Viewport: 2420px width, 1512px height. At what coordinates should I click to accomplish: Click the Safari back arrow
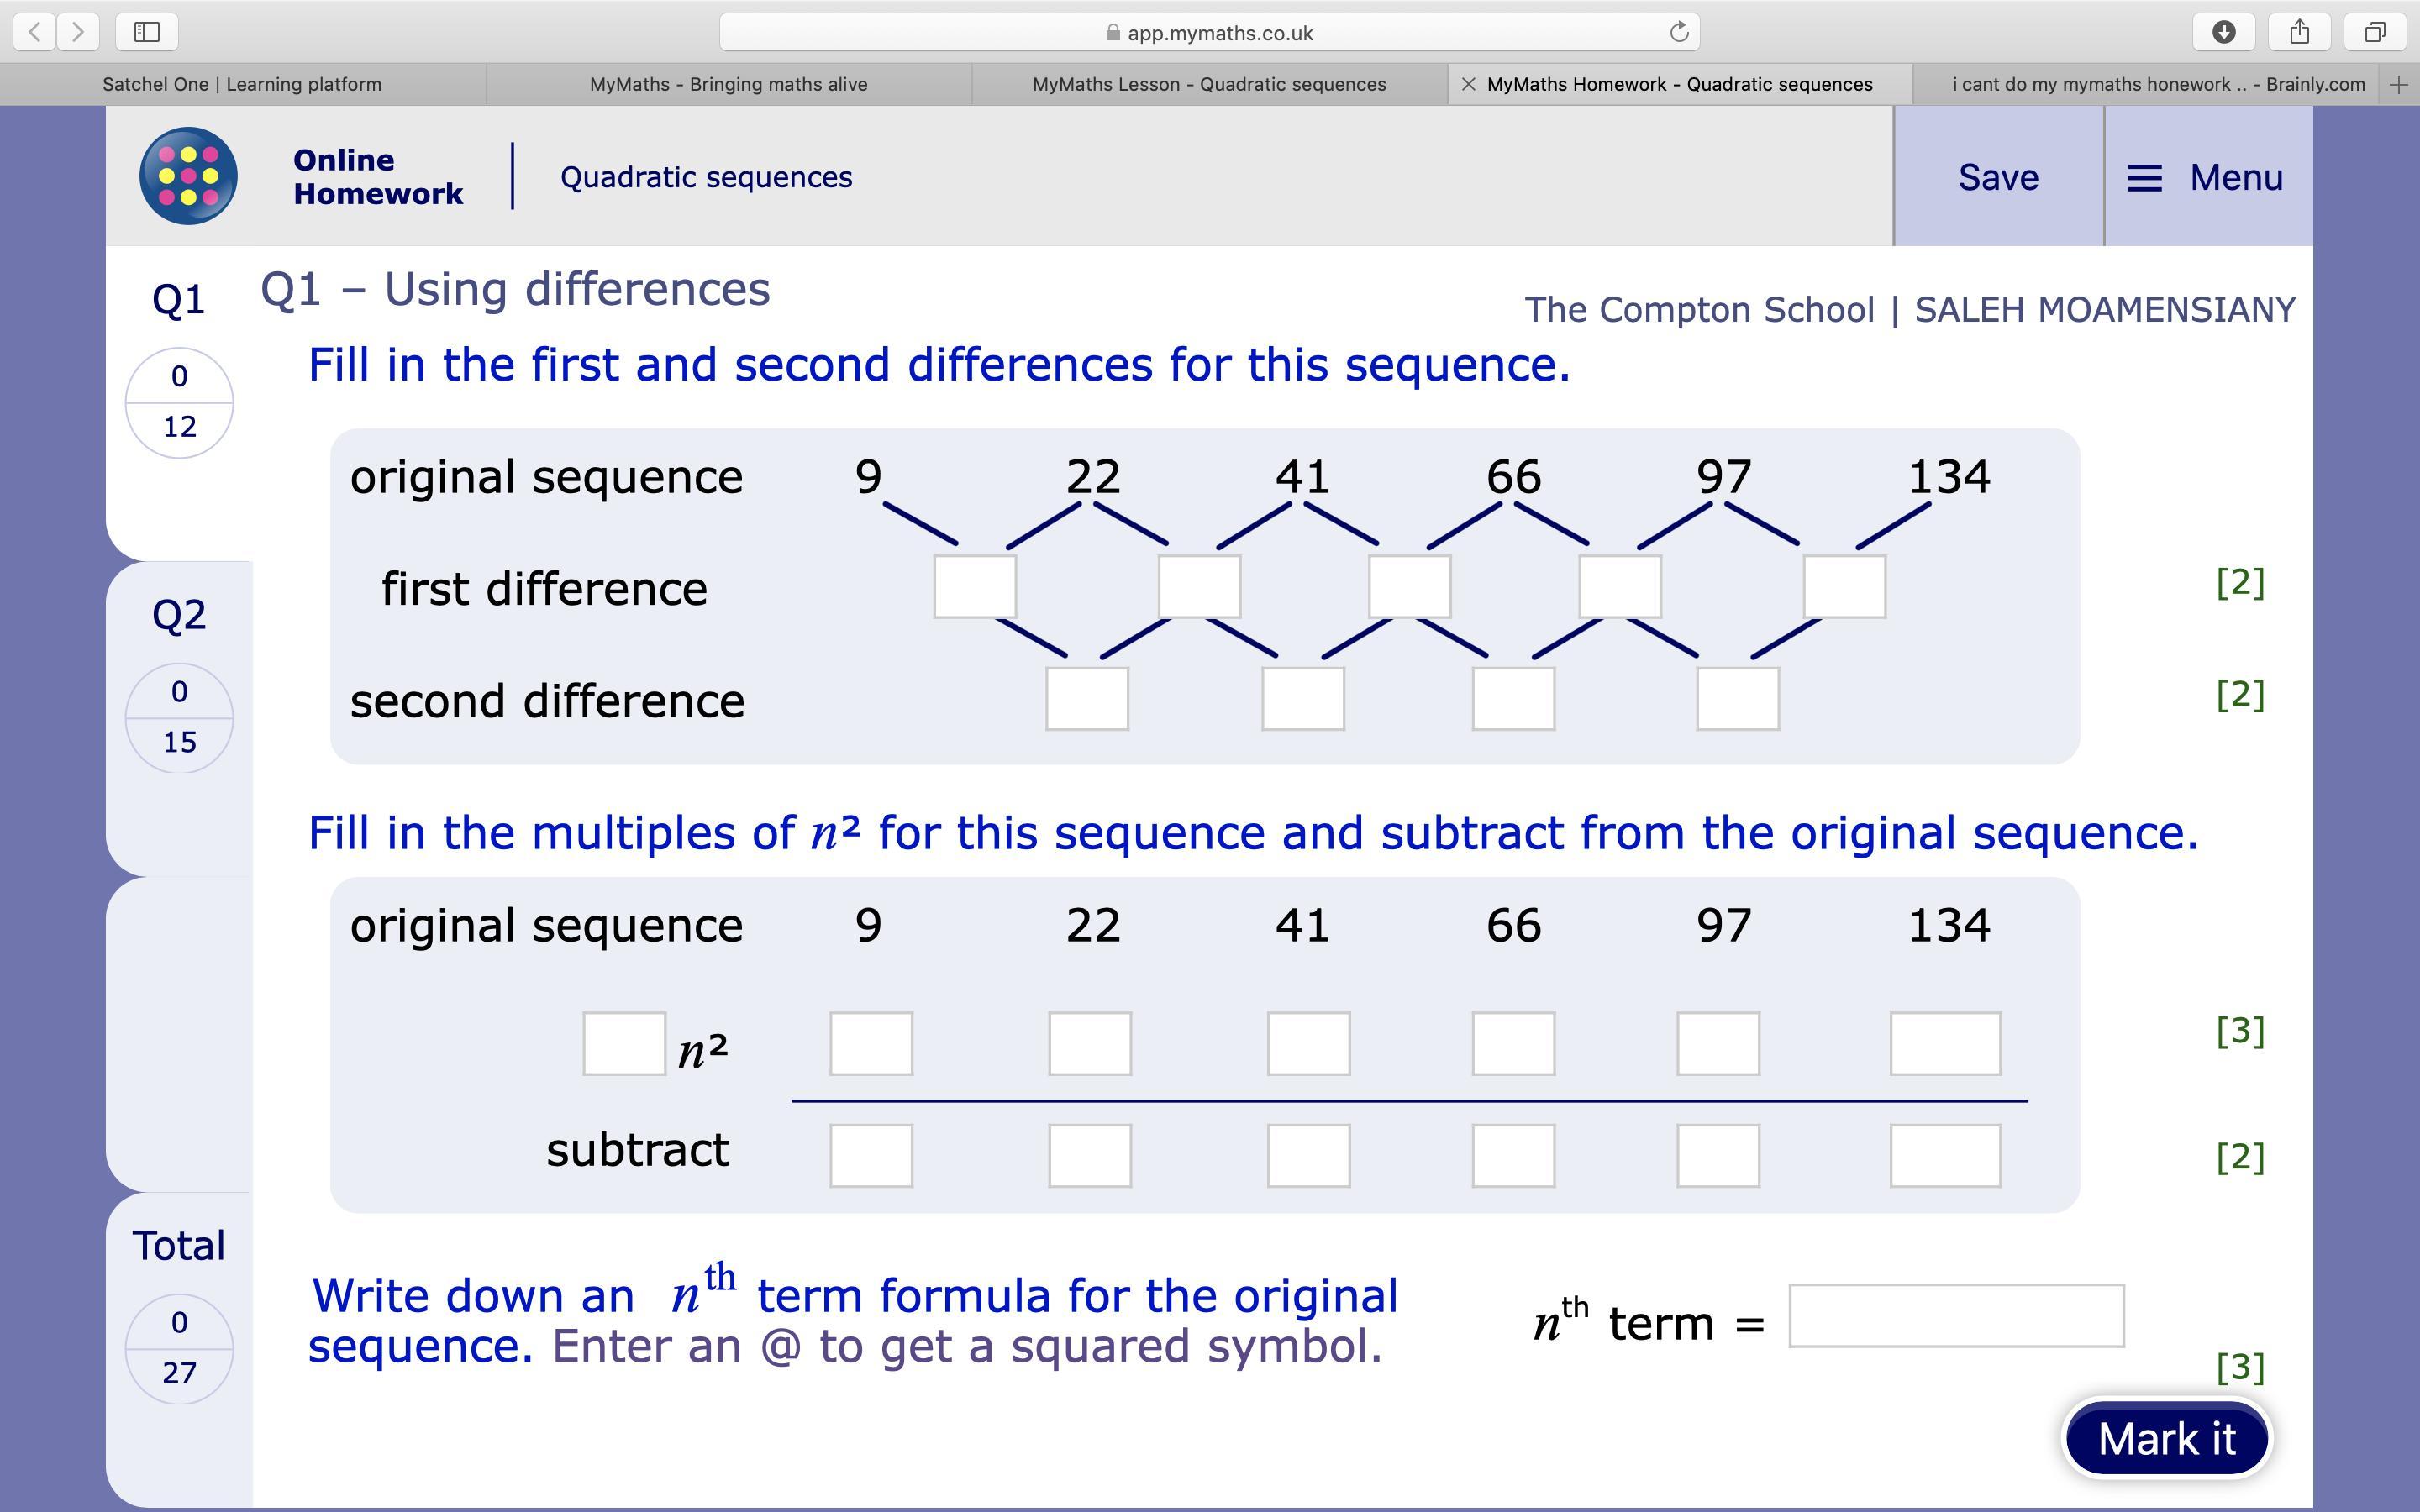click(35, 32)
